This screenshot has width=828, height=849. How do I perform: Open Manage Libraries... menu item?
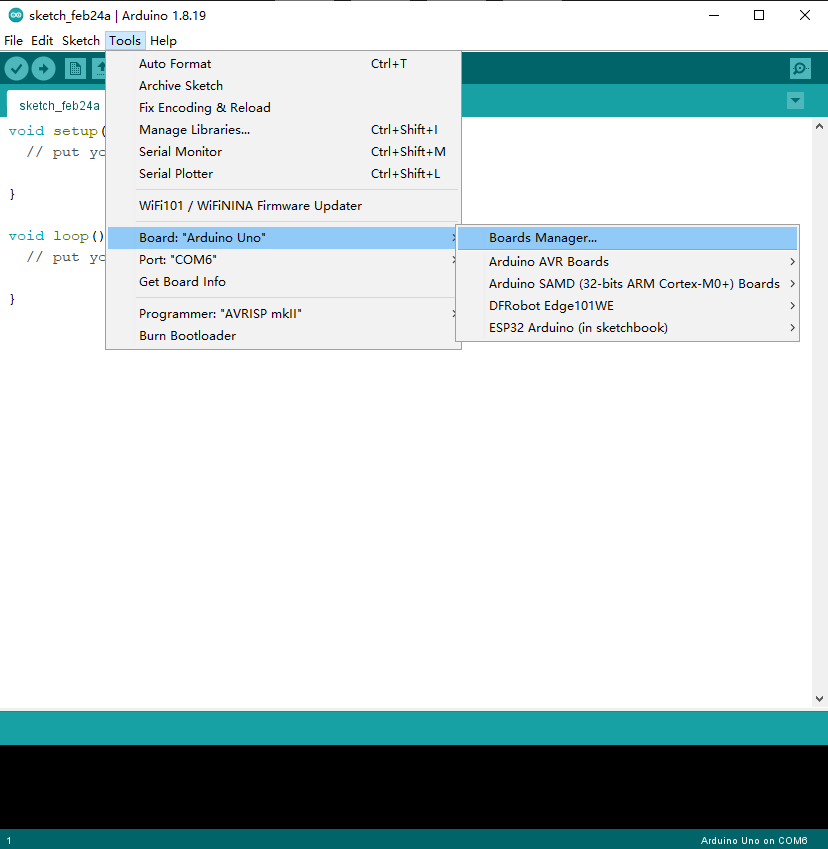(283, 130)
